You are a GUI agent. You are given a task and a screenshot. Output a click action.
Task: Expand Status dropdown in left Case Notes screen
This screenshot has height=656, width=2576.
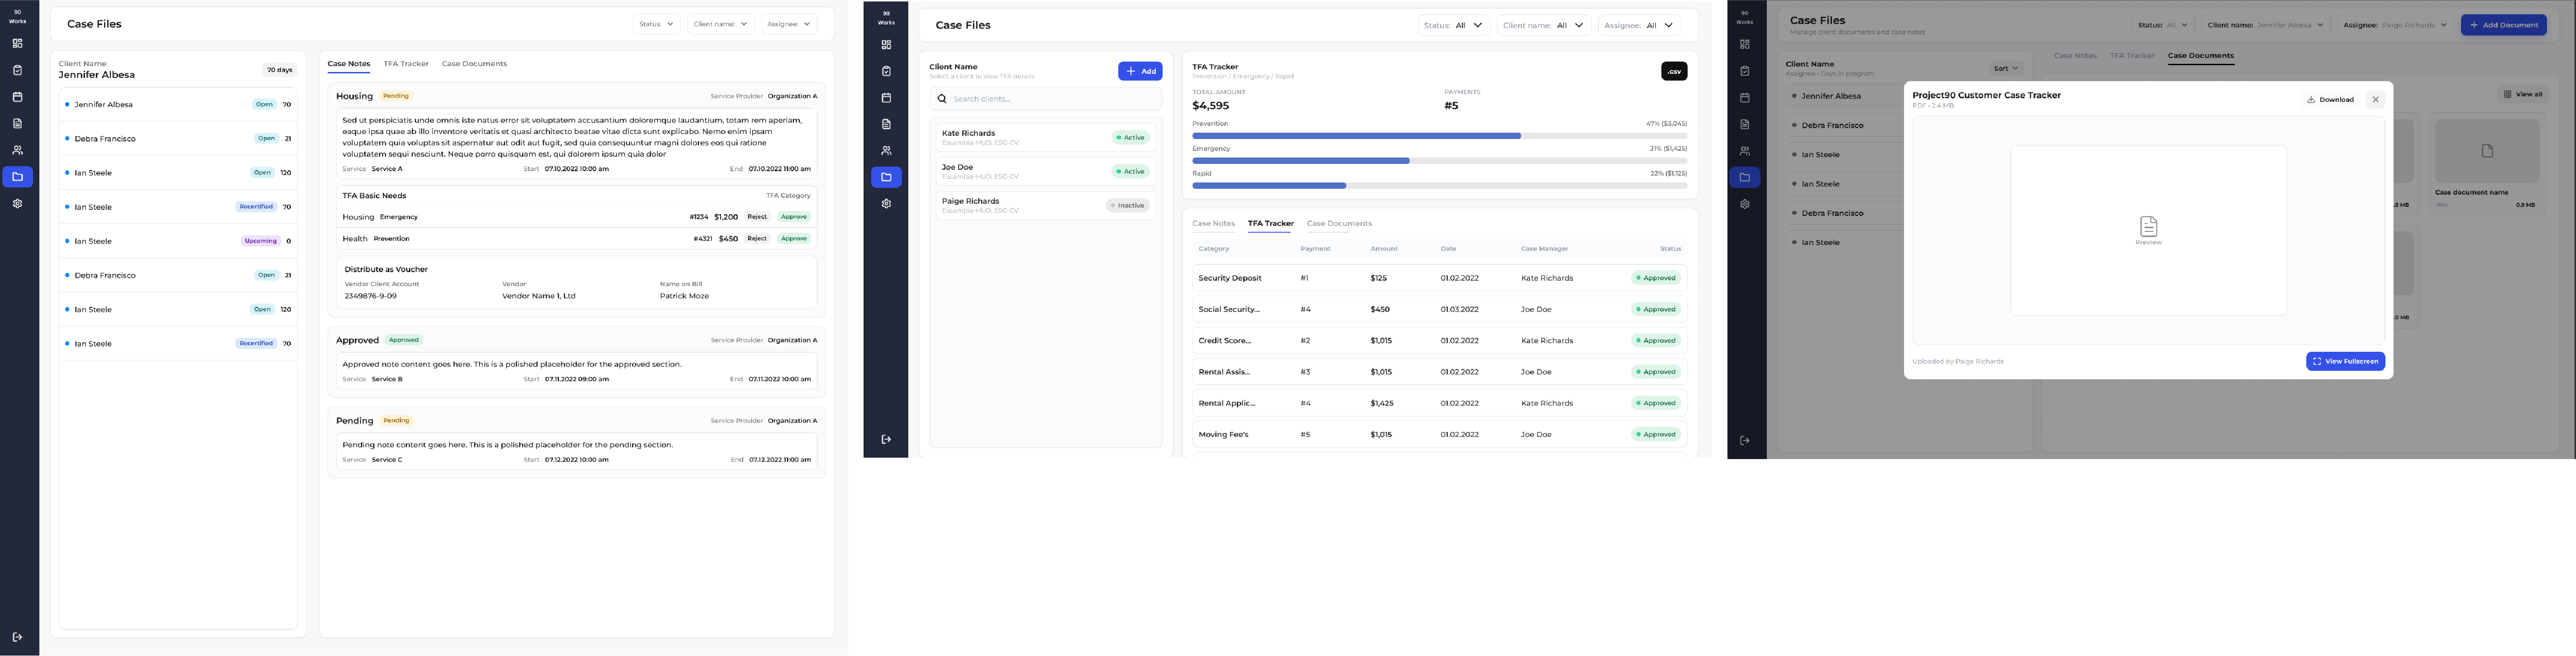[657, 24]
